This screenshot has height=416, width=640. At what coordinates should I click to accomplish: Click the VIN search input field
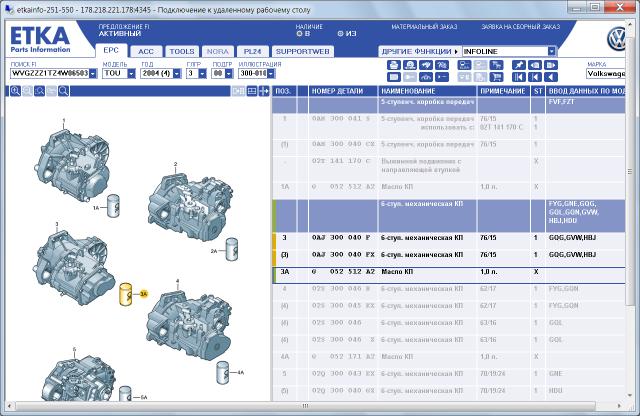(x=49, y=73)
